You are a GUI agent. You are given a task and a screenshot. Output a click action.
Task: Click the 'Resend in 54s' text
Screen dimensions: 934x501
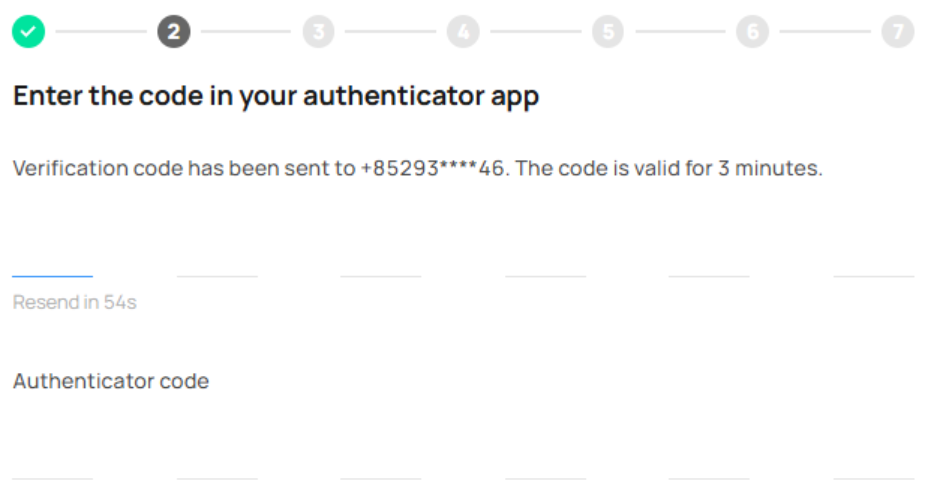(x=75, y=302)
